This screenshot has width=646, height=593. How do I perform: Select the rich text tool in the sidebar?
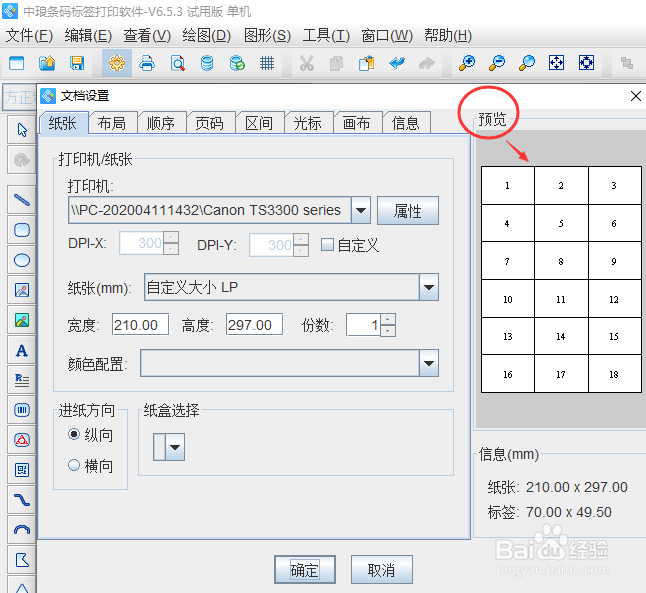coord(22,380)
